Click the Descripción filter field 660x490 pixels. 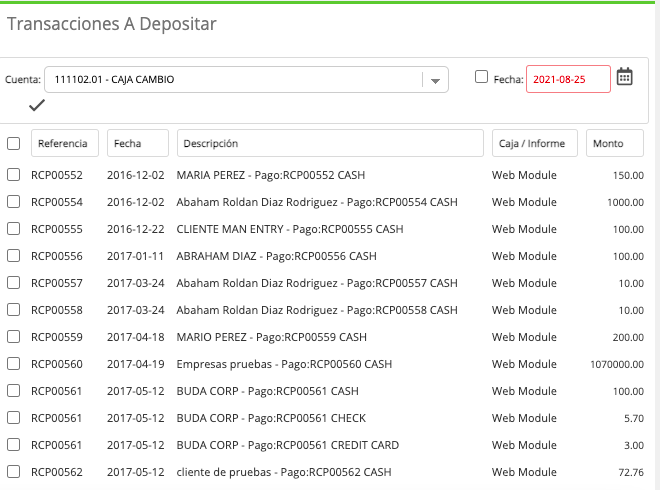pos(330,143)
